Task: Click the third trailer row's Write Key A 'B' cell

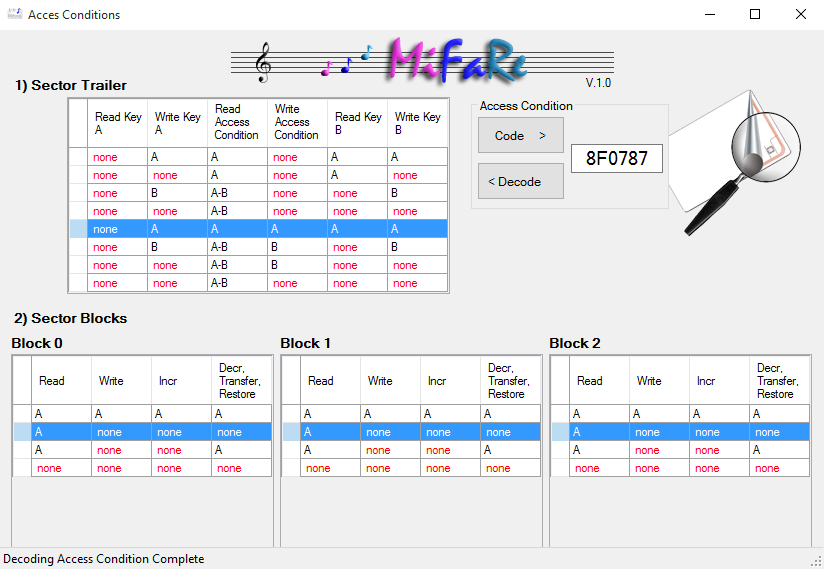Action: 178,193
